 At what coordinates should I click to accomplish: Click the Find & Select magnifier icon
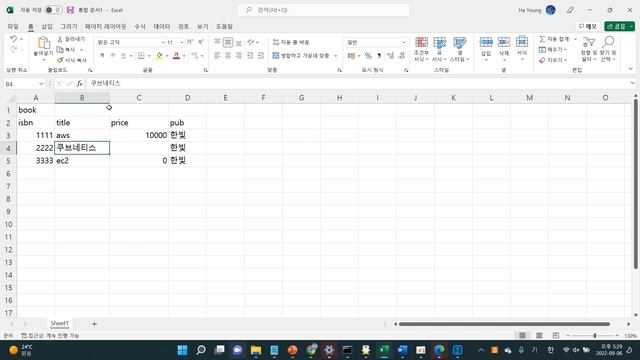pos(608,42)
